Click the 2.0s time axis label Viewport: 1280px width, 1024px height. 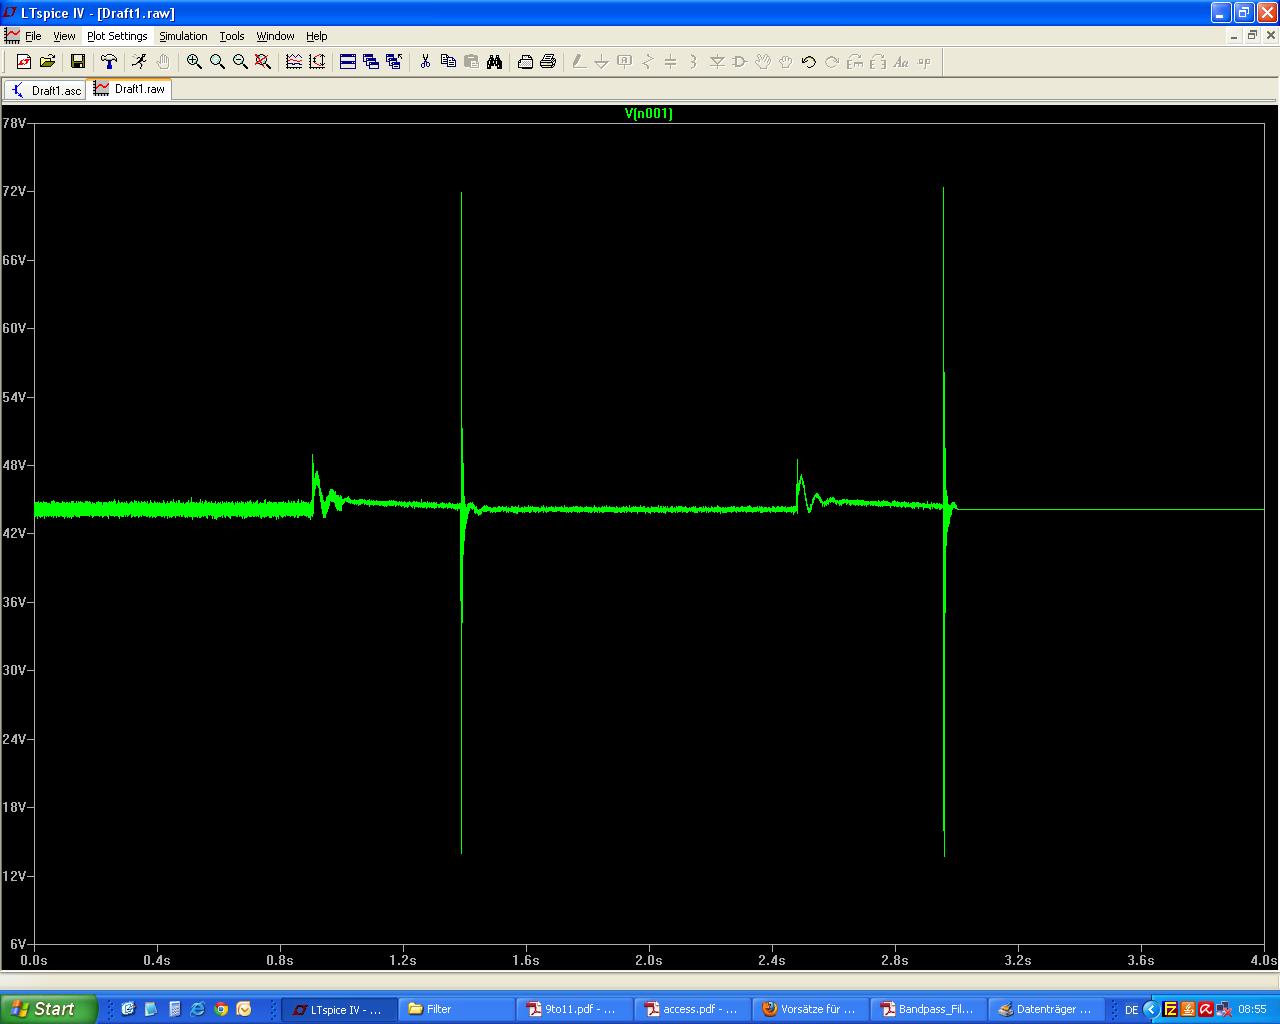tap(648, 960)
